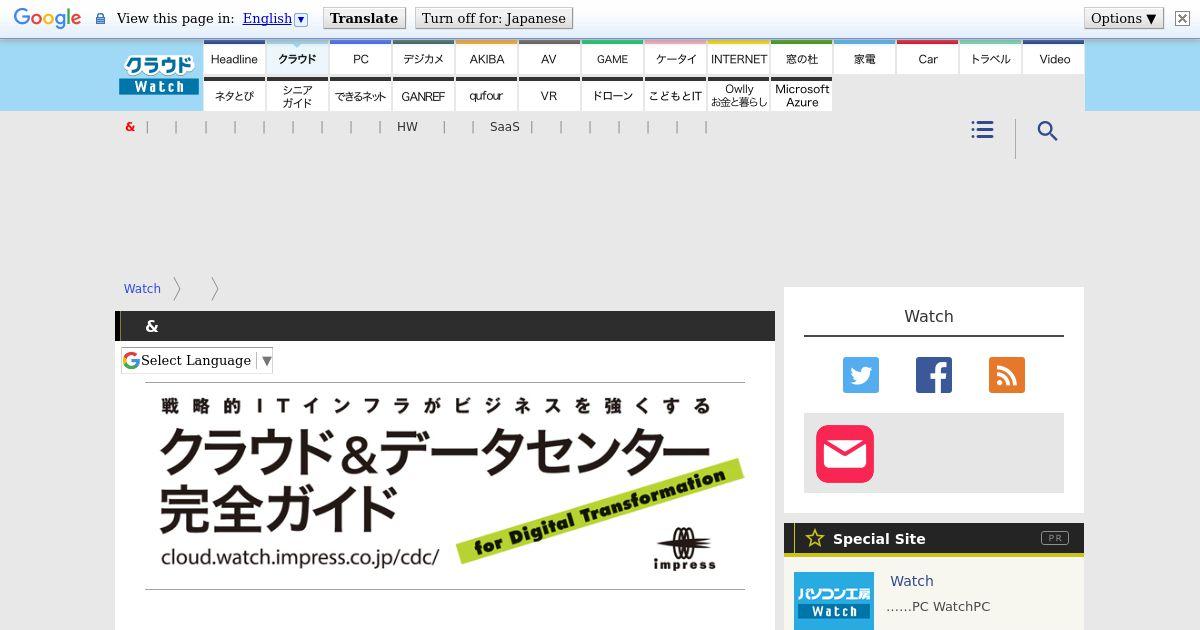Select the 家電 tab
Screen dimensions: 1200x630
865,58
